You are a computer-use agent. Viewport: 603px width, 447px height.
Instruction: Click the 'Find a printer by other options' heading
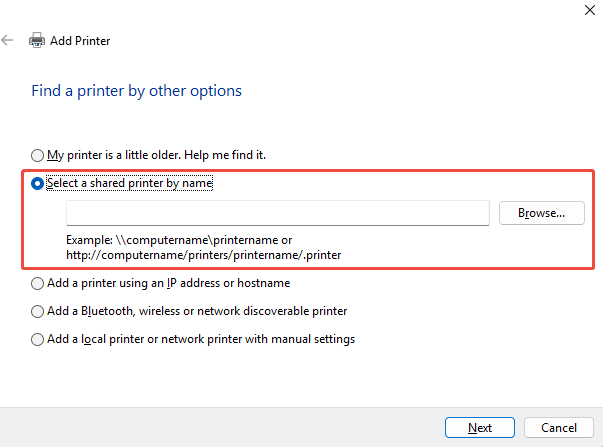tap(137, 91)
